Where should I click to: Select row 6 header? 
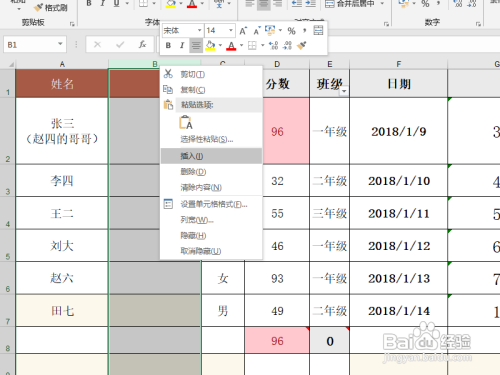pyautogui.click(x=8, y=278)
